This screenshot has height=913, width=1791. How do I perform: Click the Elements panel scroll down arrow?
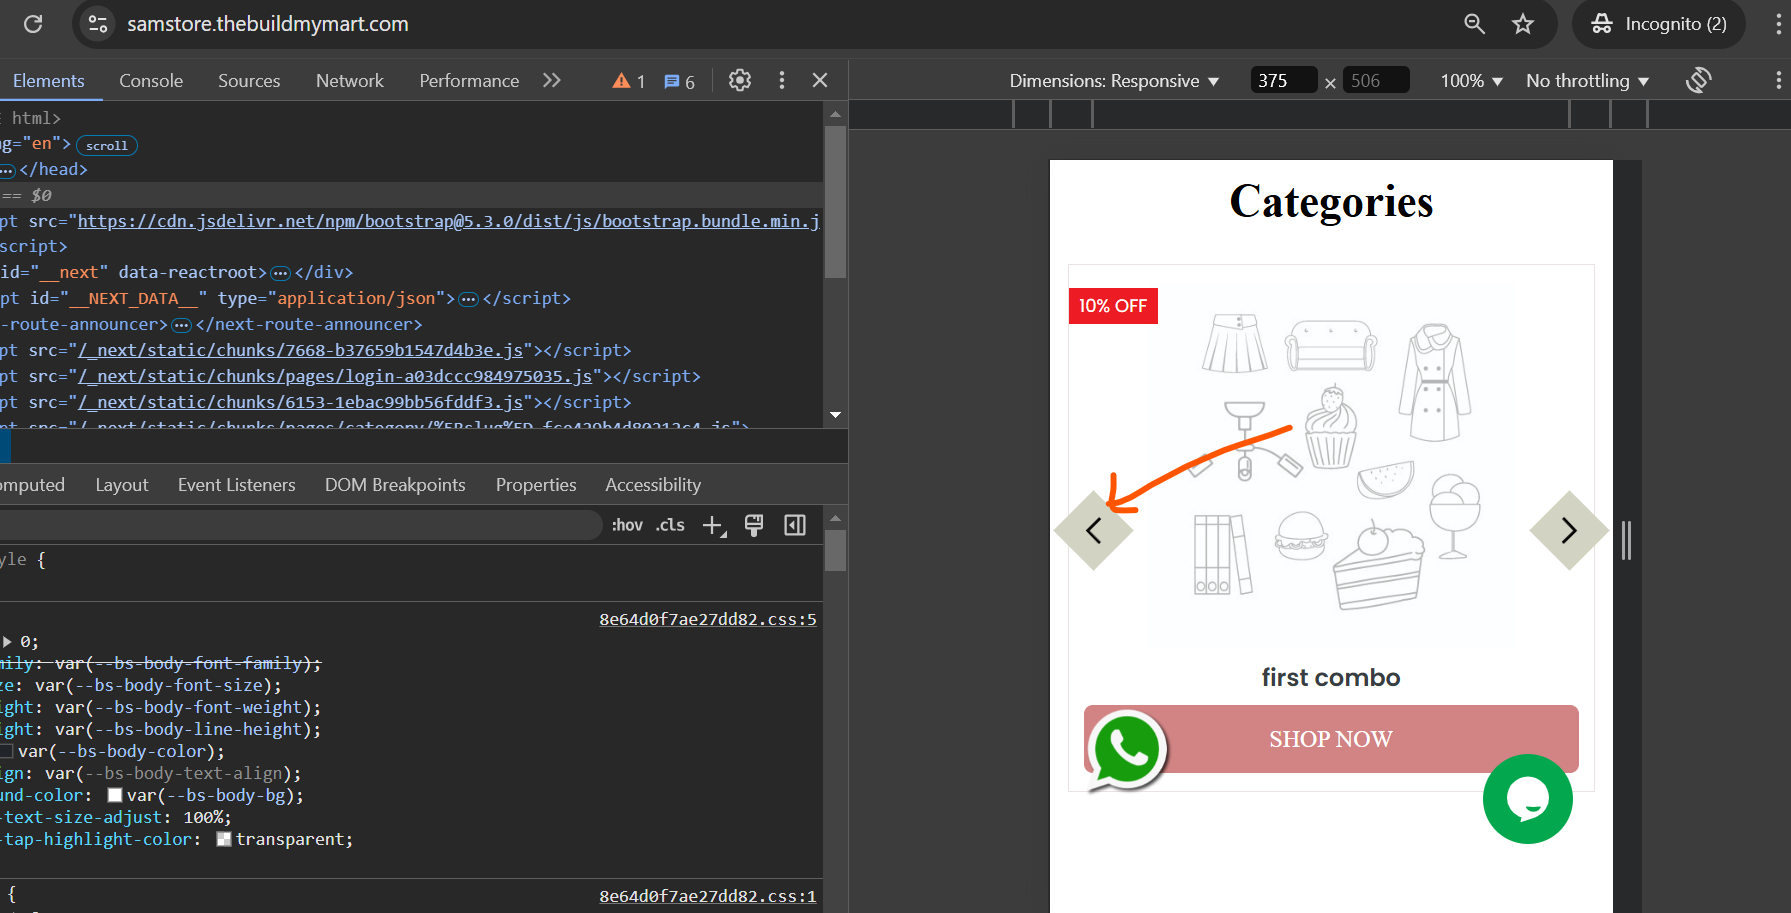point(835,415)
